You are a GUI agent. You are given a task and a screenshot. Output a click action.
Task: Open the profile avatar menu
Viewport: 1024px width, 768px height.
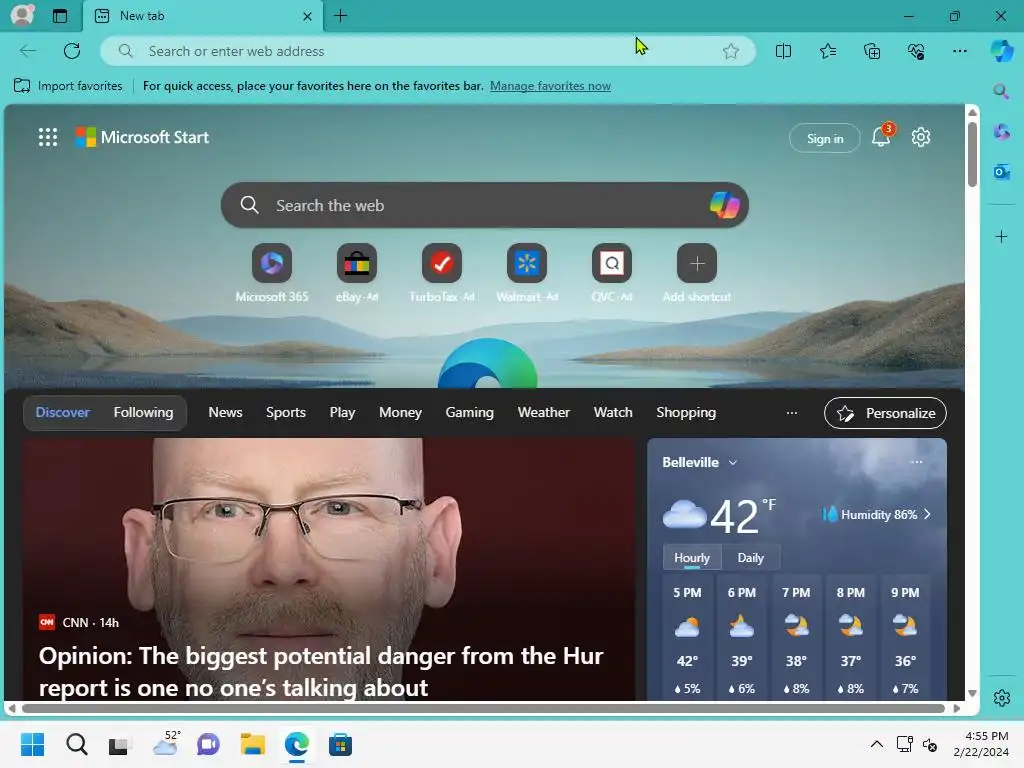pos(22,15)
